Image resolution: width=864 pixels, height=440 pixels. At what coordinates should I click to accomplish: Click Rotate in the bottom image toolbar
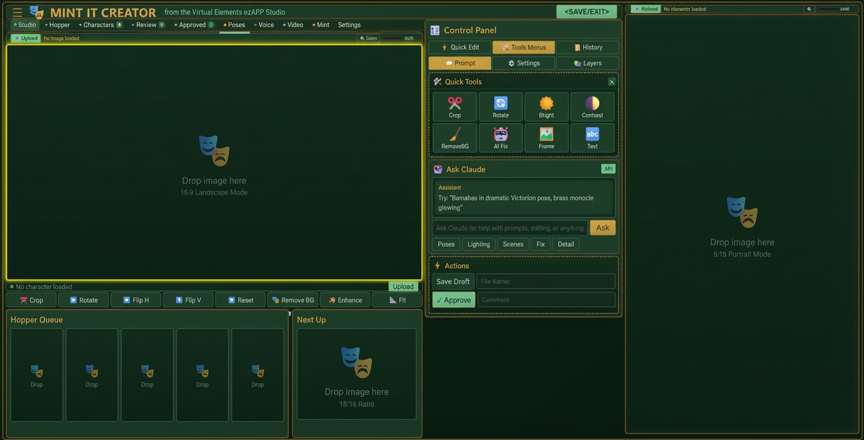click(83, 300)
